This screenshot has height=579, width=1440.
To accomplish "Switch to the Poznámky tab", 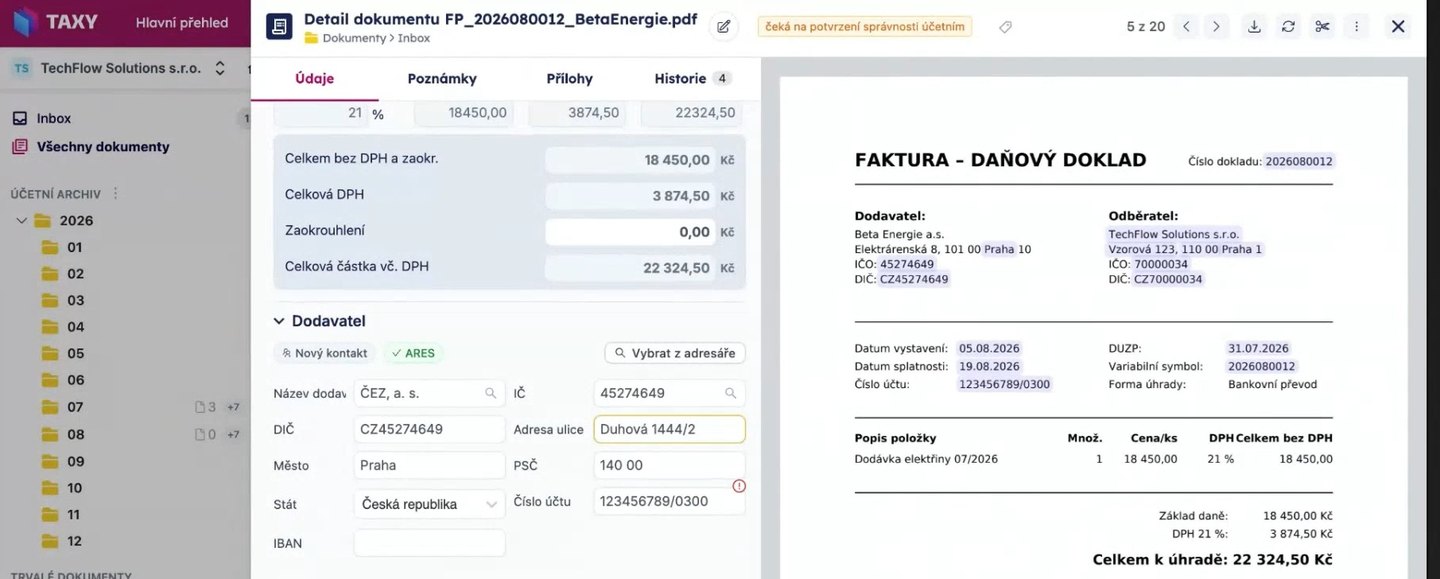I will (442, 78).
